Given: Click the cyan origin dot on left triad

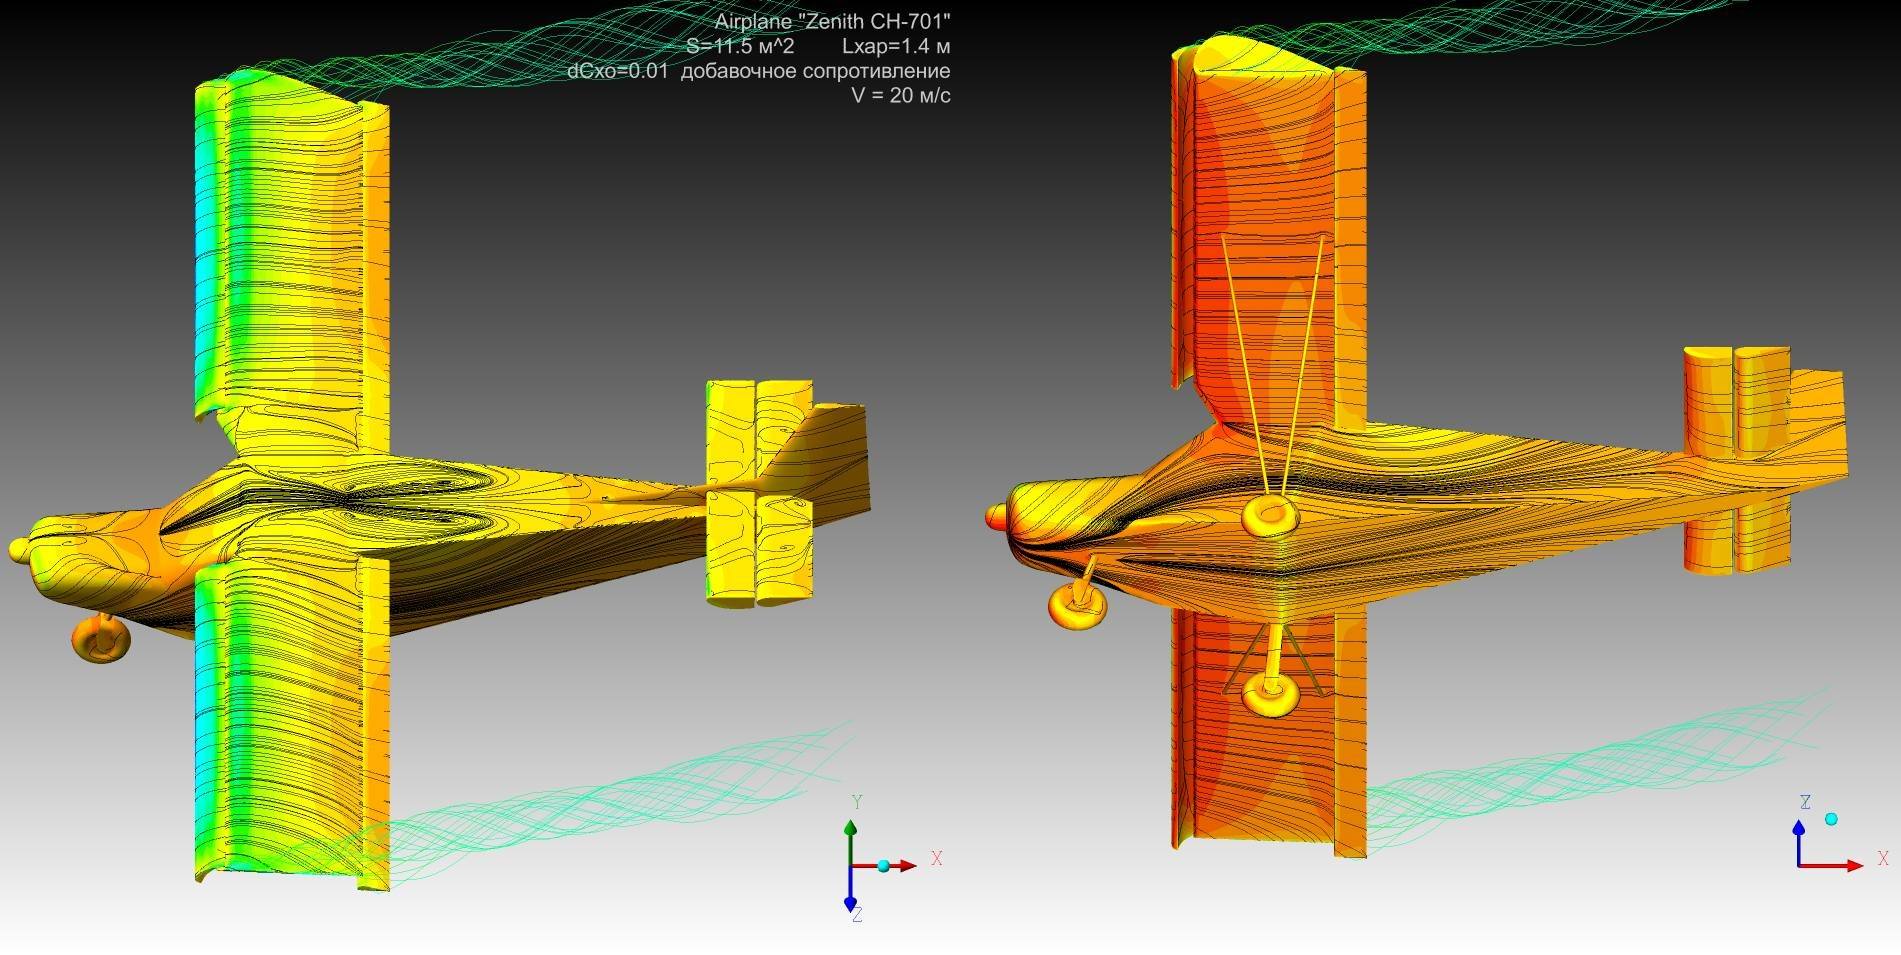Looking at the screenshot, I should 883,866.
